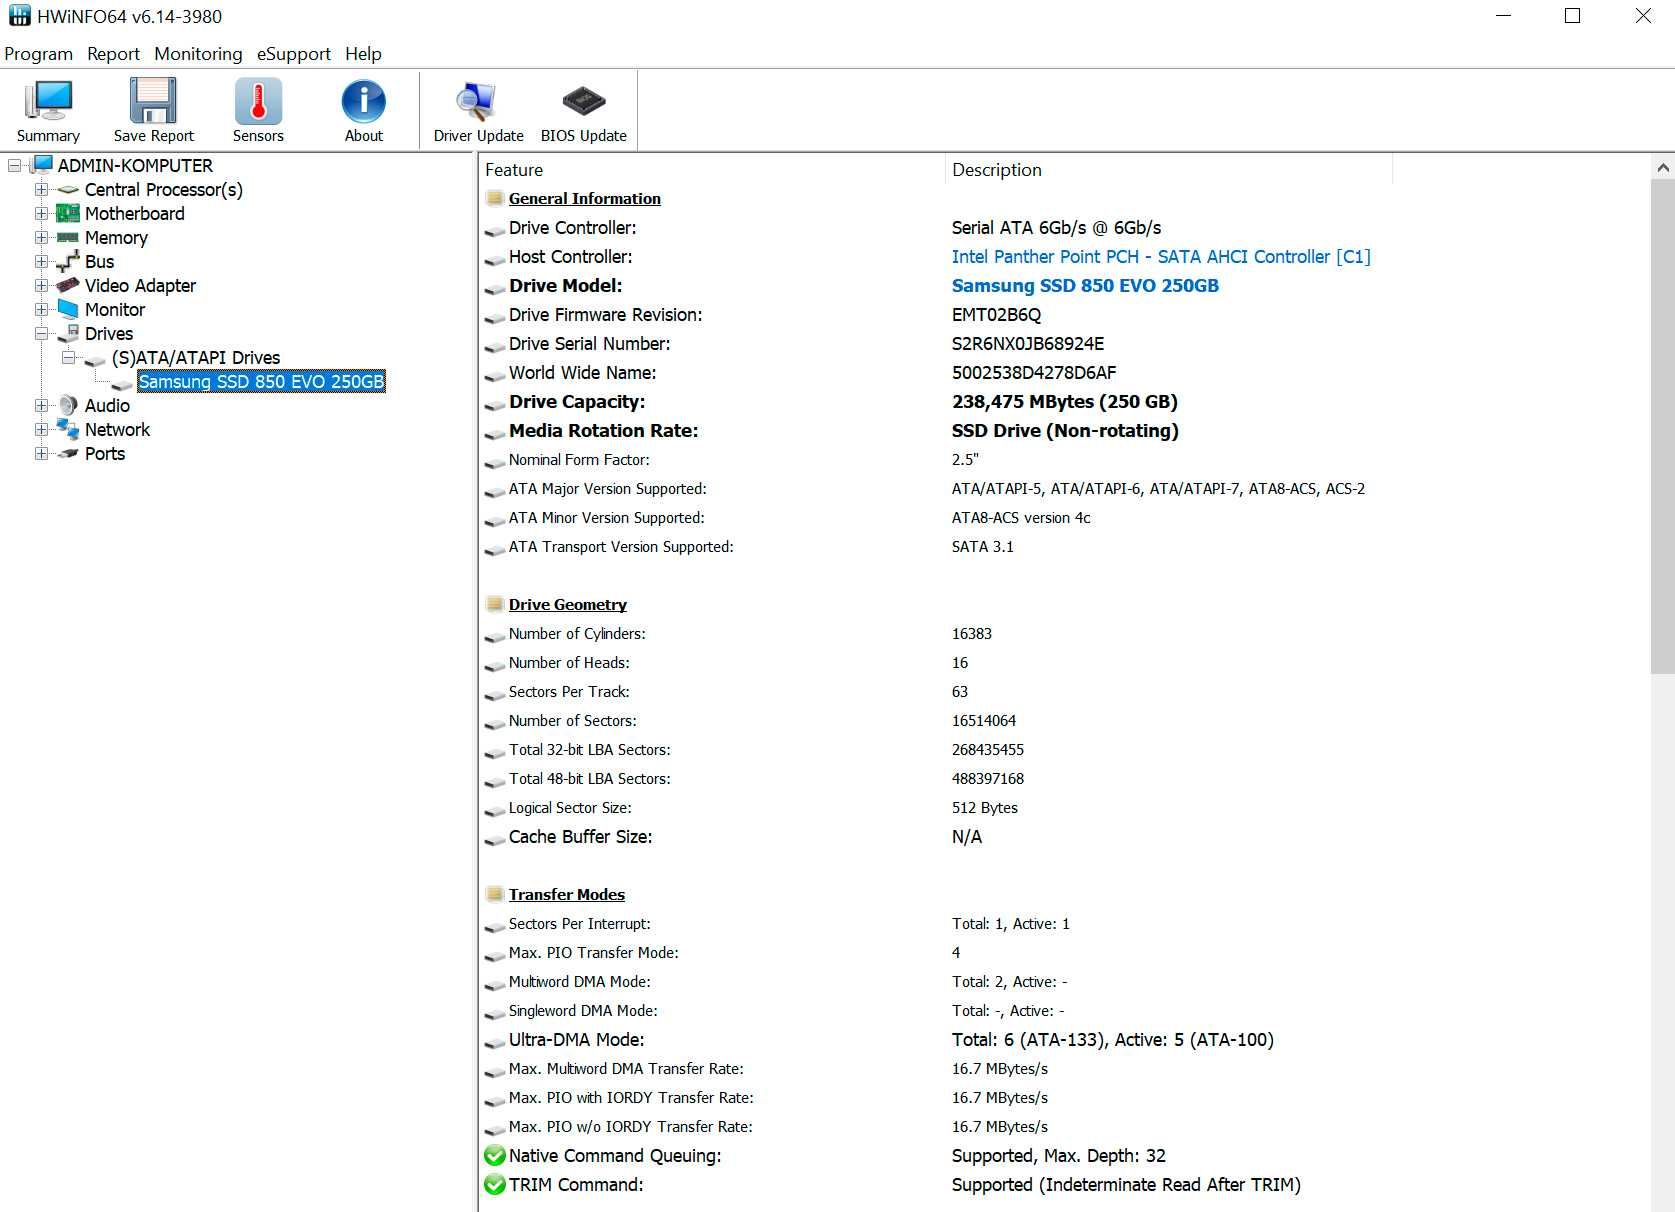Image resolution: width=1675 pixels, height=1212 pixels.
Task: Select the Ports tree item label
Action: (x=105, y=453)
